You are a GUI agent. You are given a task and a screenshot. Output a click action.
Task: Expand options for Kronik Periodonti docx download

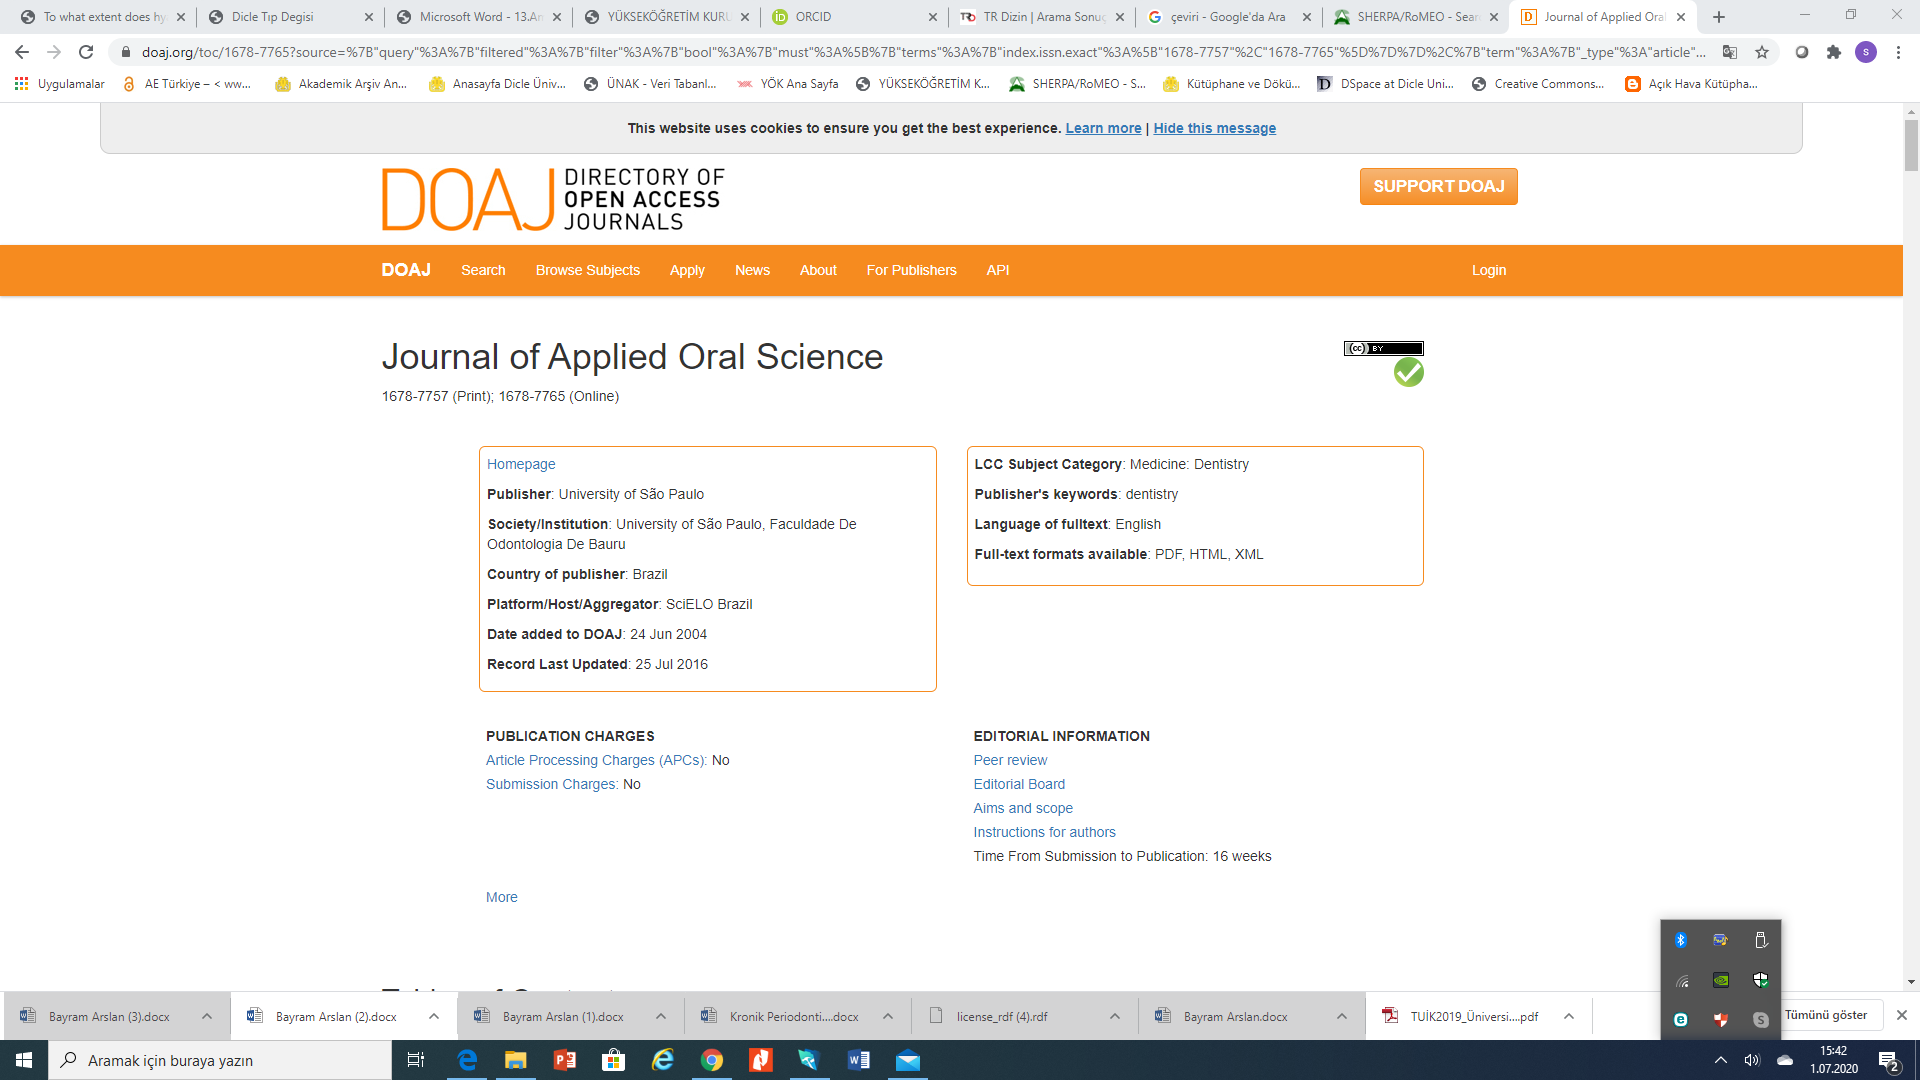(x=888, y=1016)
